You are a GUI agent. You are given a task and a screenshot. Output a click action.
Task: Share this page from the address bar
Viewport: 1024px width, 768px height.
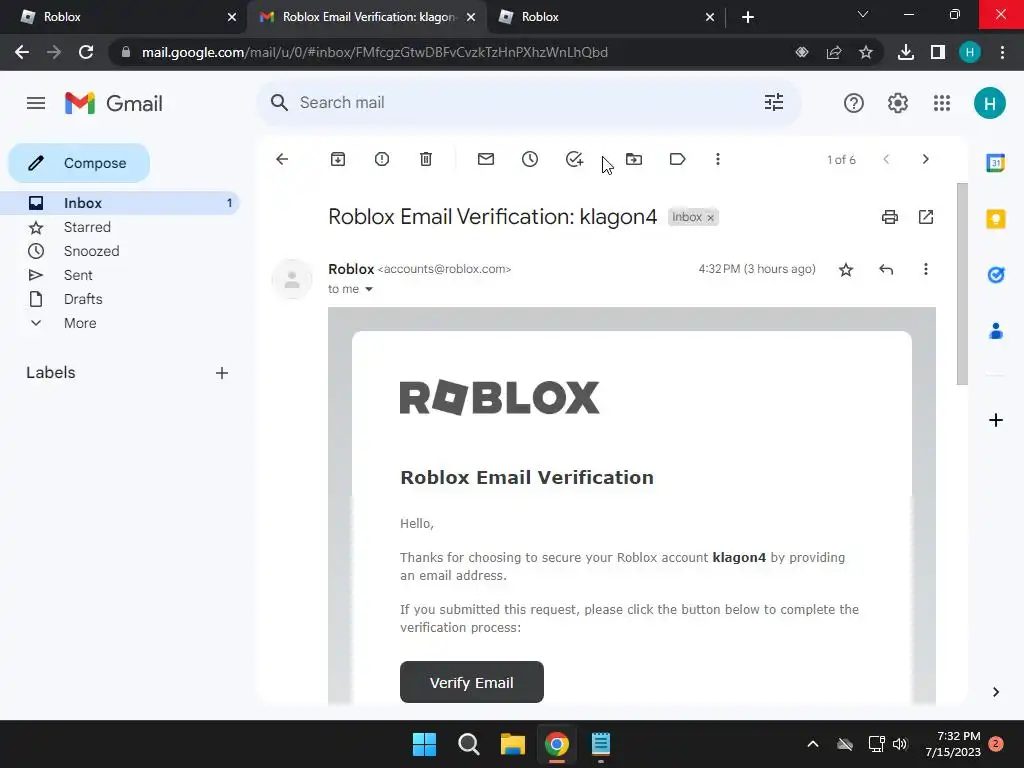834,52
